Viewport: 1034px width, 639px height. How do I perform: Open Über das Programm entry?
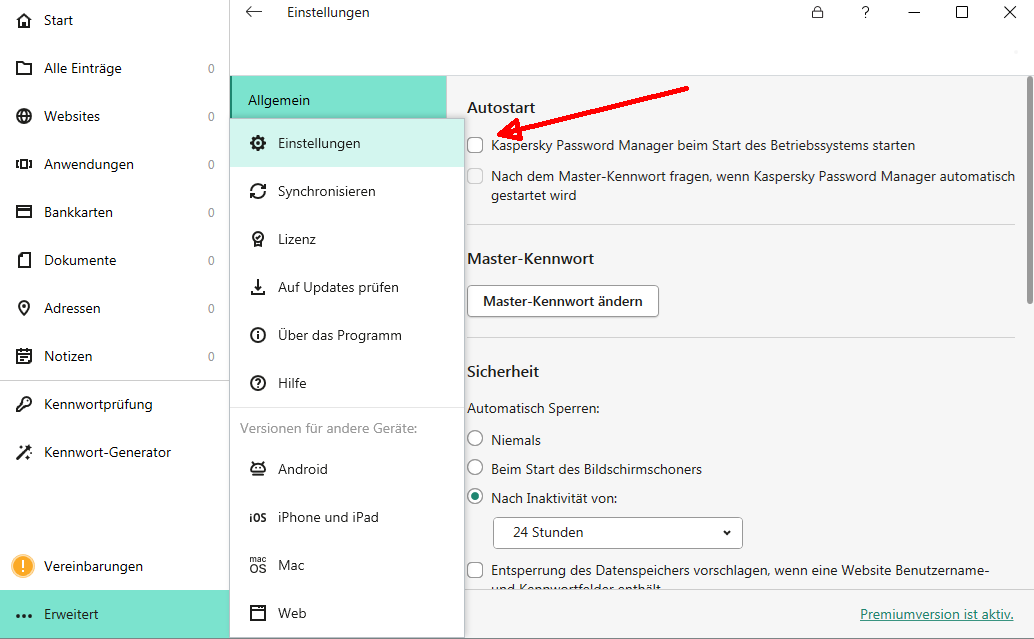tap(347, 335)
